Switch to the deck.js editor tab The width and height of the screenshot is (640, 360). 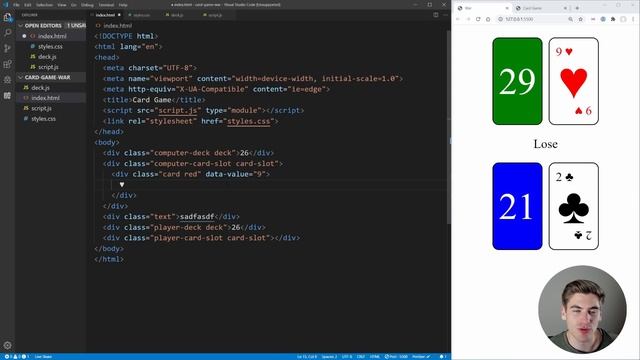[x=177, y=15]
